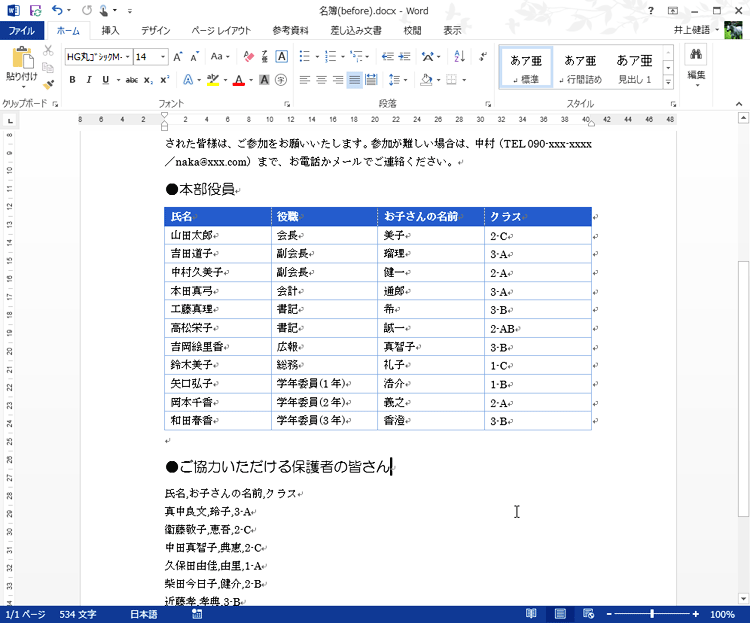
Task: Open borders dropdown arrow
Action: click(x=464, y=80)
